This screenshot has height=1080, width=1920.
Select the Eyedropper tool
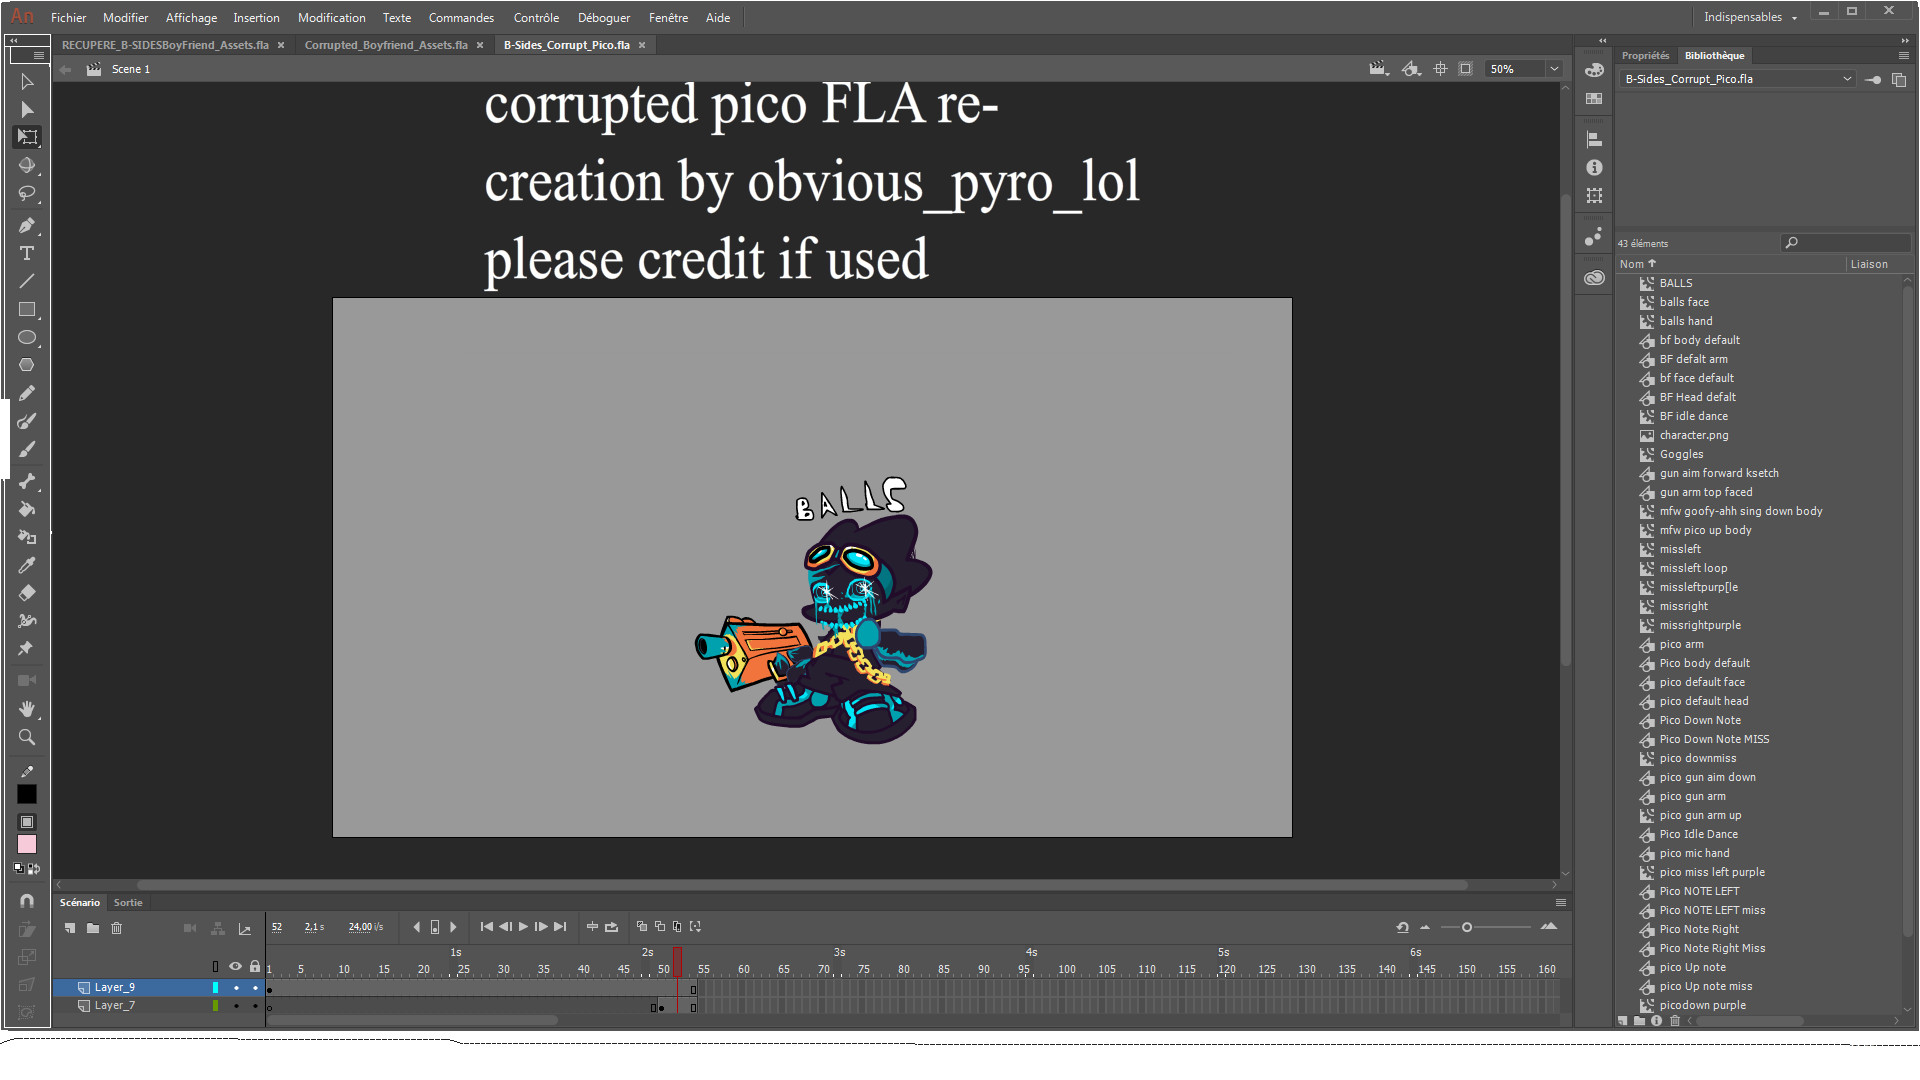27,565
